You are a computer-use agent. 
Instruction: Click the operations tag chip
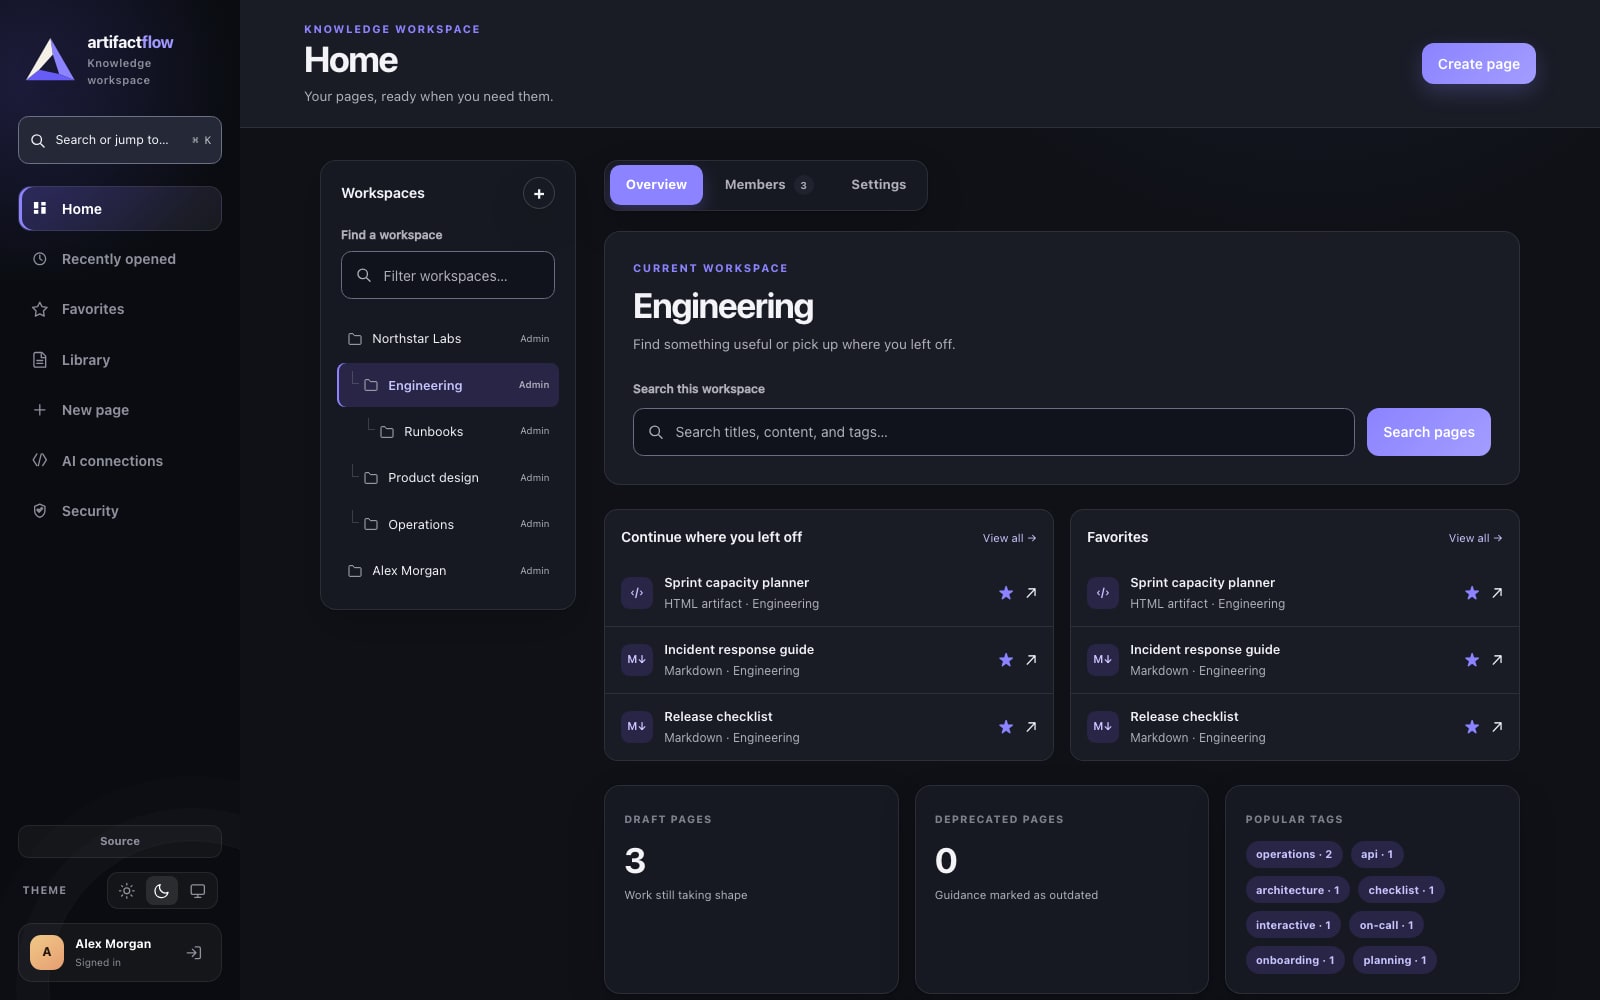coord(1293,855)
